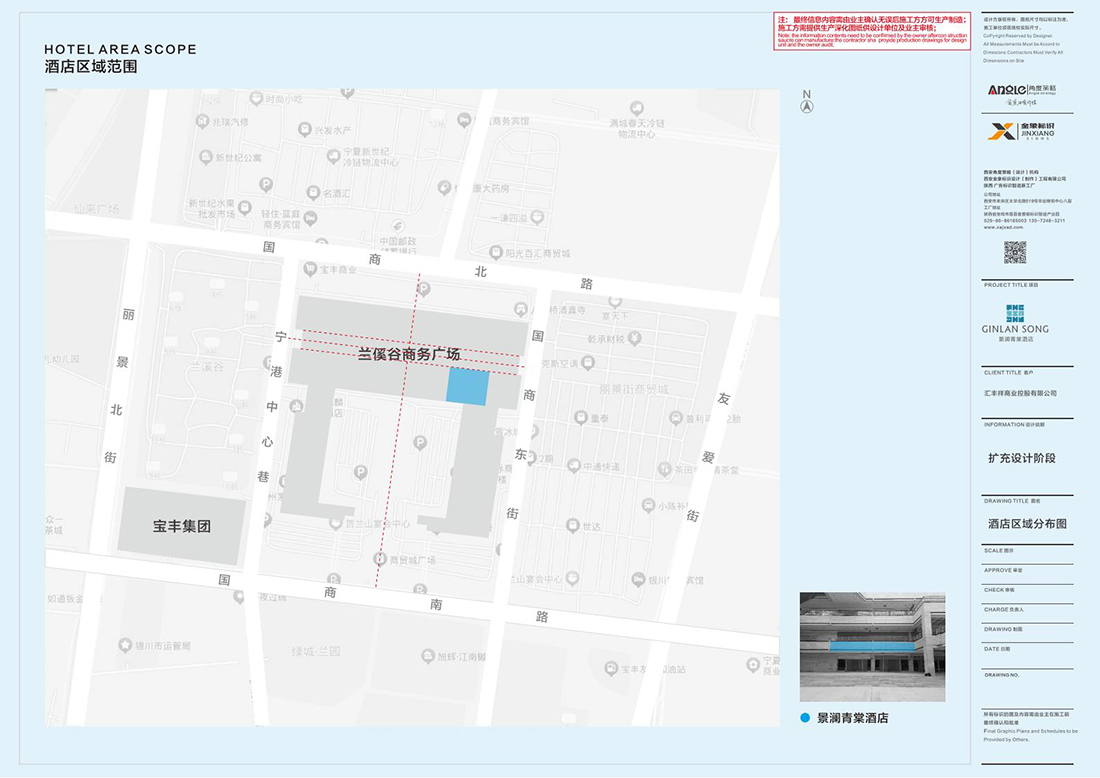Click the Jinxiang Signs orange X logo
The height and width of the screenshot is (778, 1100).
(1001, 131)
